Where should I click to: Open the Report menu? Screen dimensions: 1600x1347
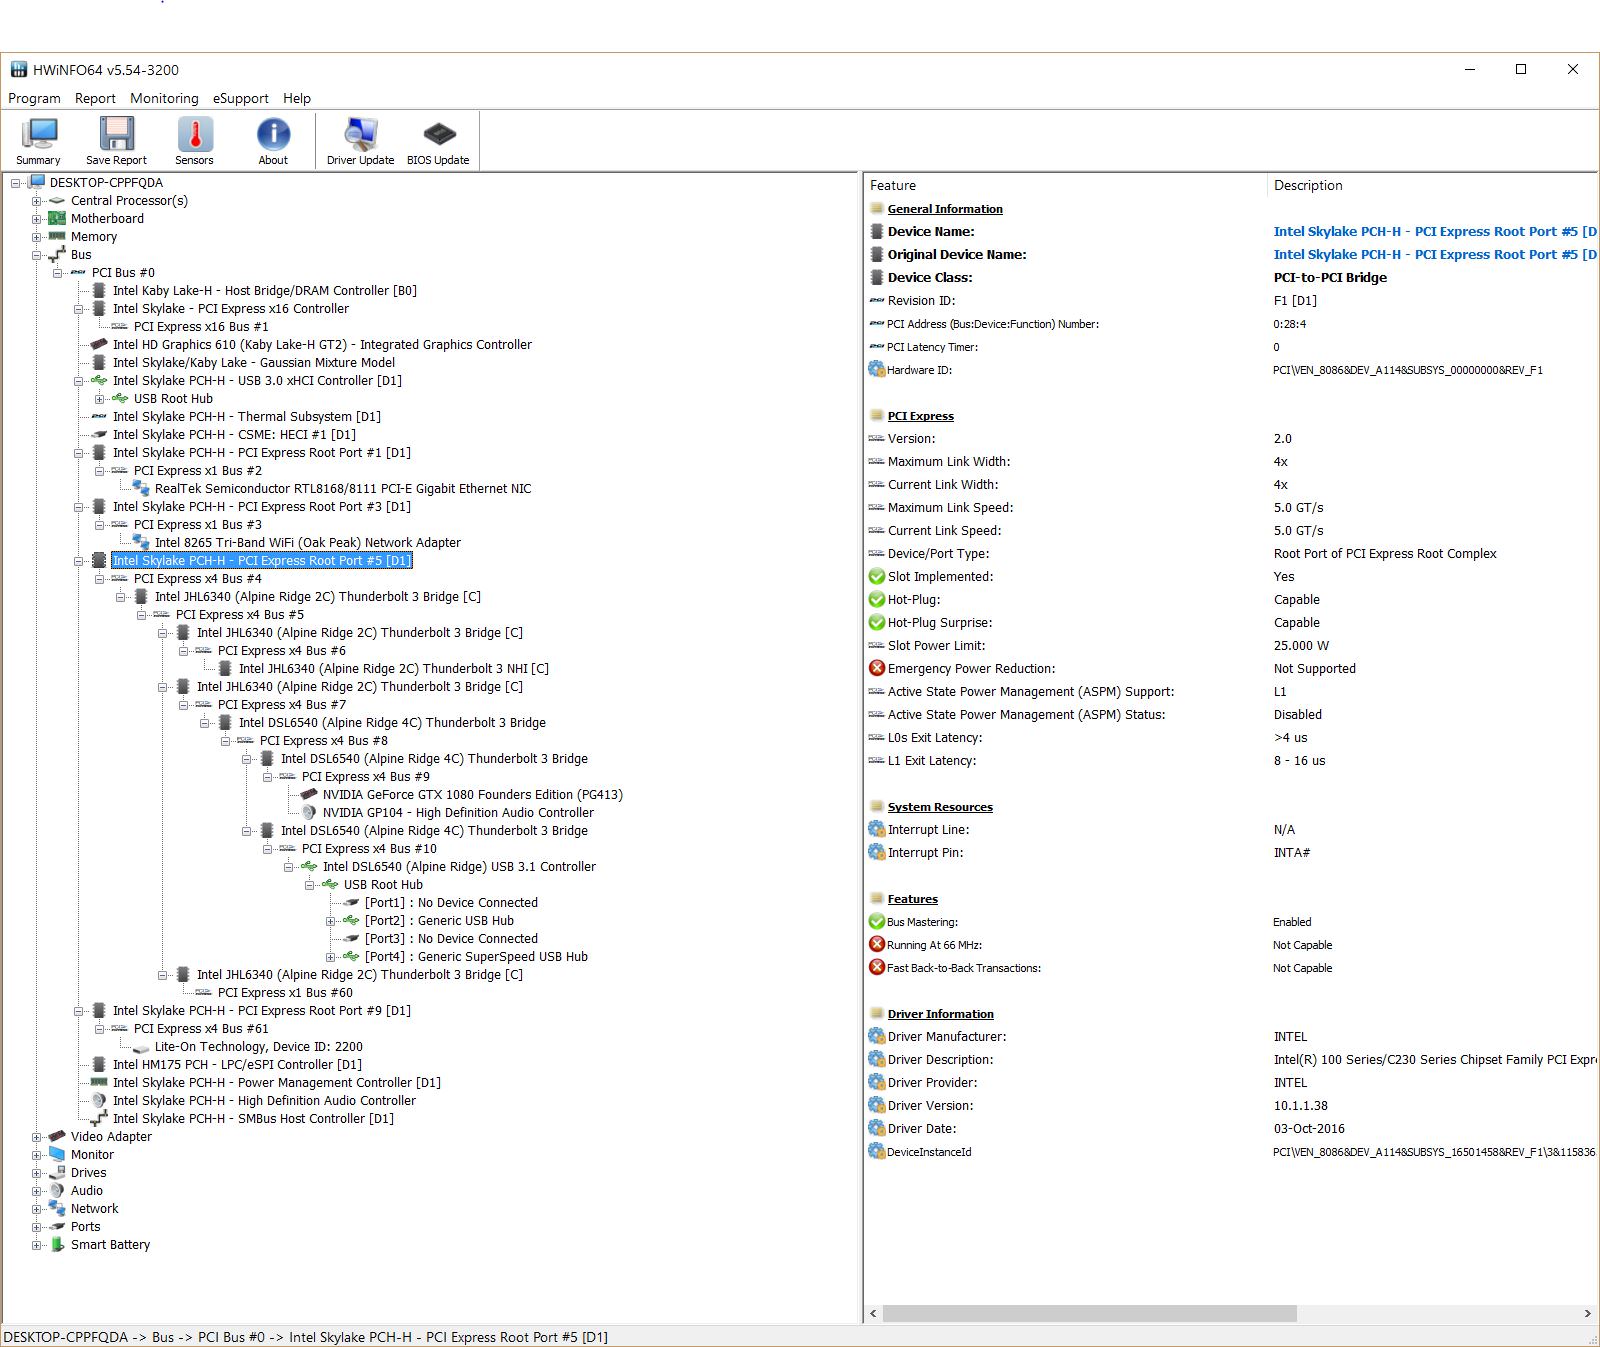pyautogui.click(x=95, y=98)
